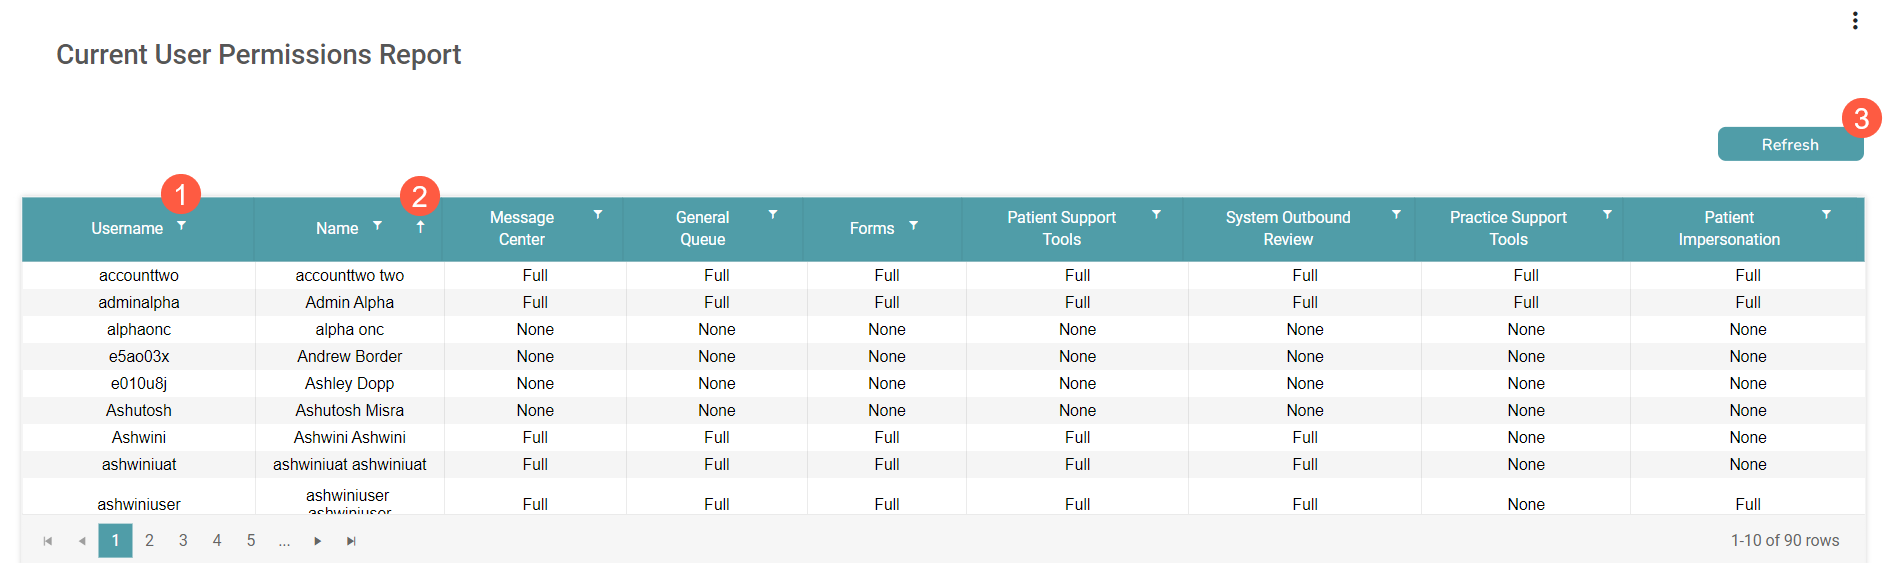
Task: Jump to page 5 of results
Action: [251, 540]
